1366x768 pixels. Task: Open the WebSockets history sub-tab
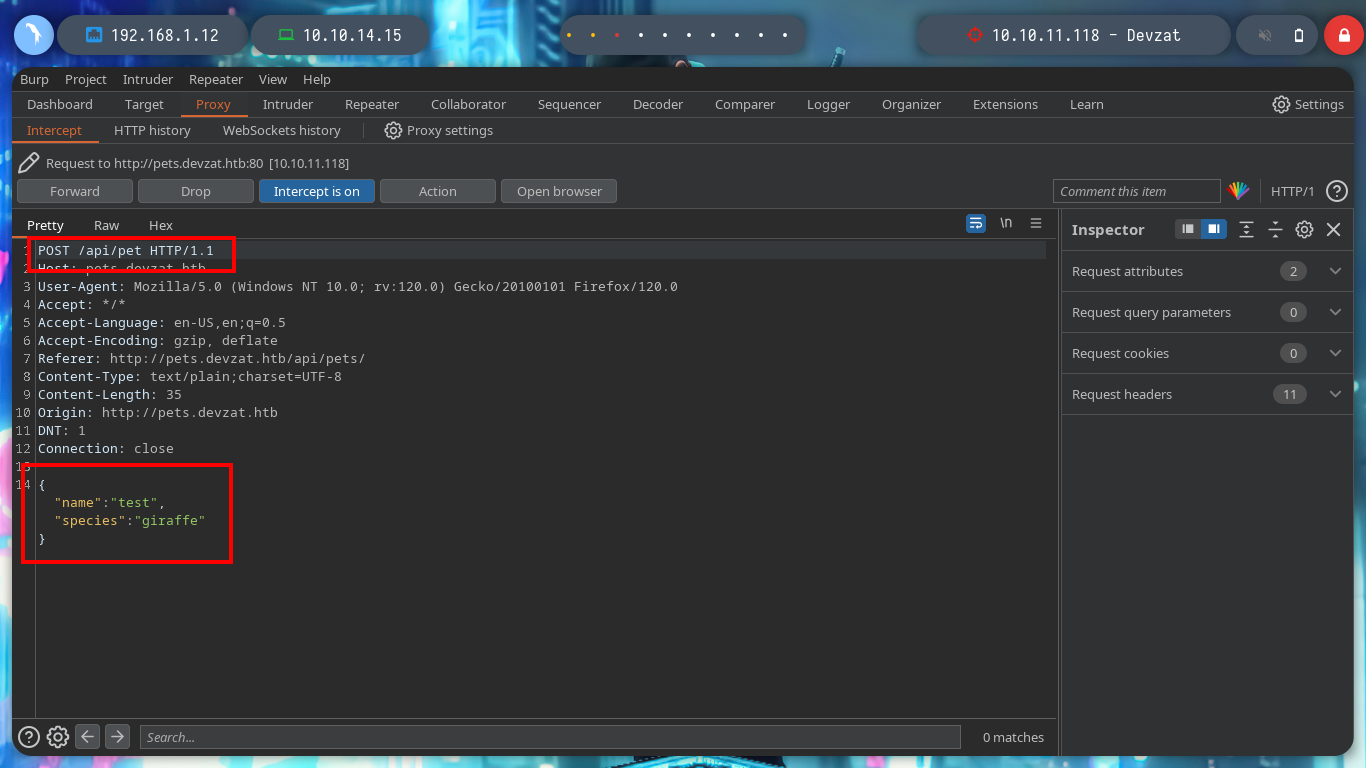282,130
